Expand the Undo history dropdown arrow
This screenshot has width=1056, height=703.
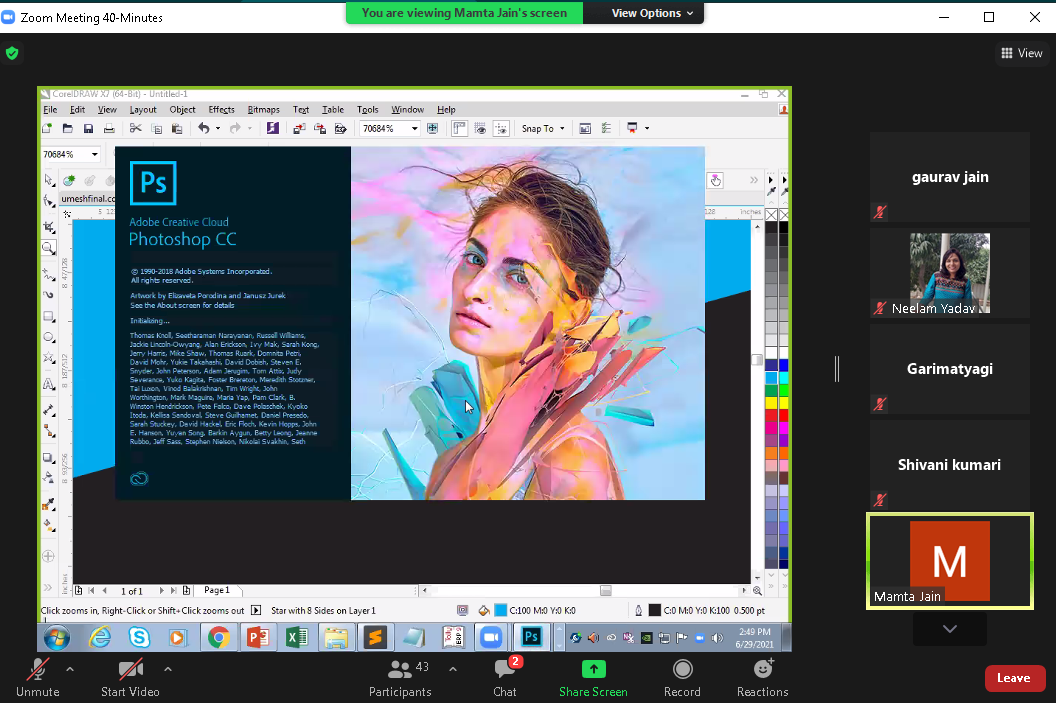(218, 129)
